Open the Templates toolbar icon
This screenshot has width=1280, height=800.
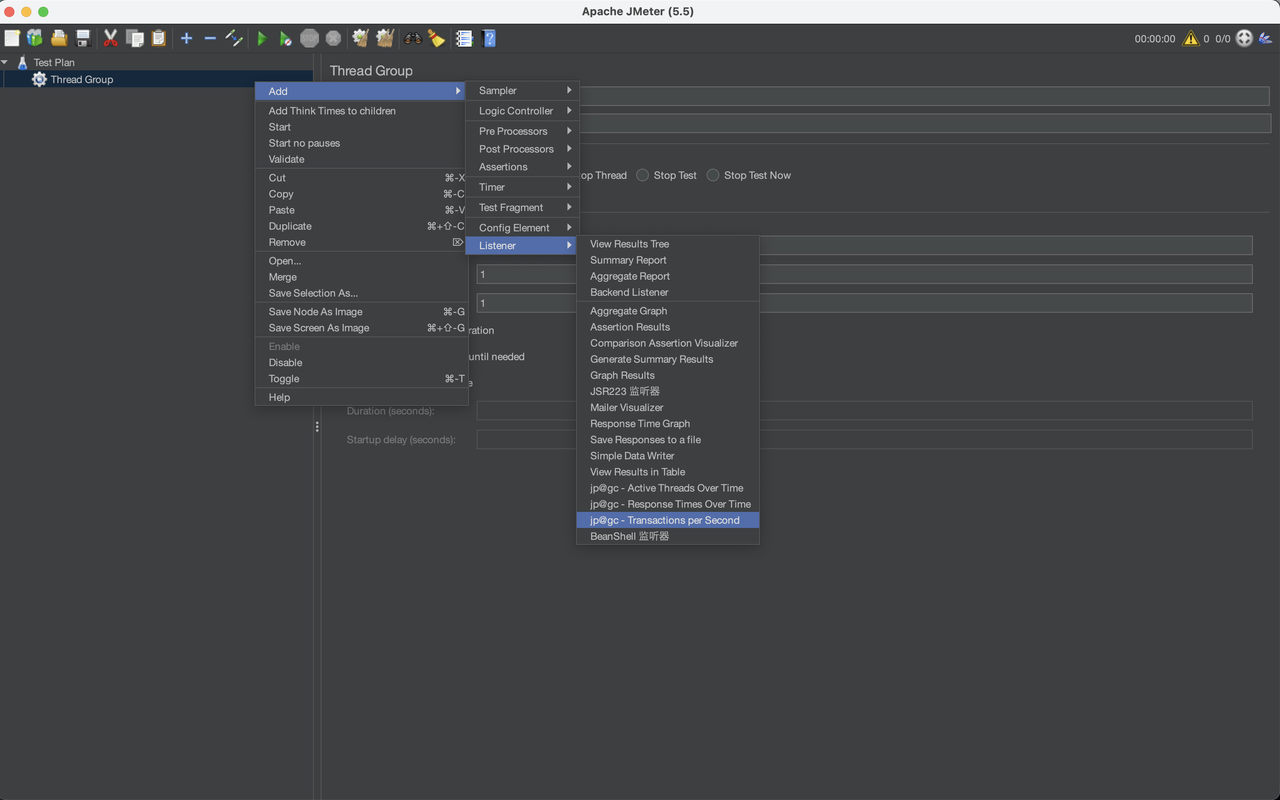pos(35,38)
